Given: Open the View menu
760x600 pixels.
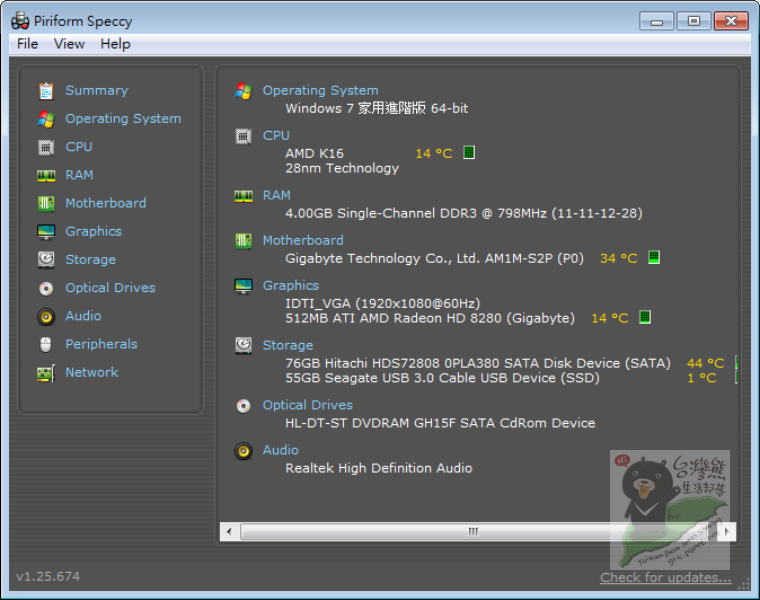Looking at the screenshot, I should (x=69, y=44).
